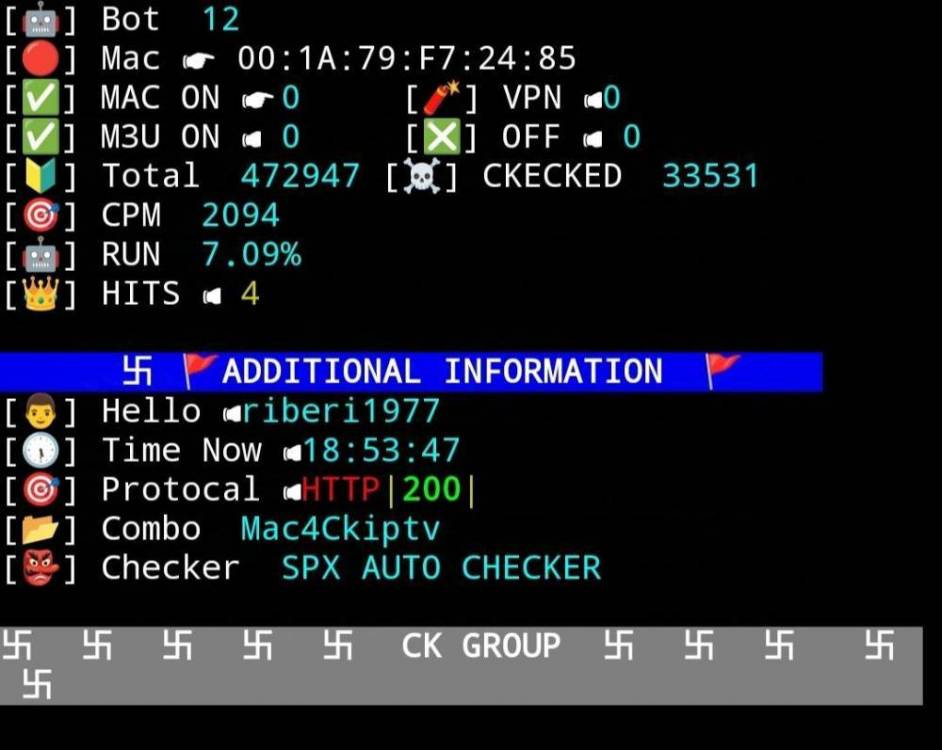
Task: Click the robot icon in the RUN row
Action: (41, 255)
